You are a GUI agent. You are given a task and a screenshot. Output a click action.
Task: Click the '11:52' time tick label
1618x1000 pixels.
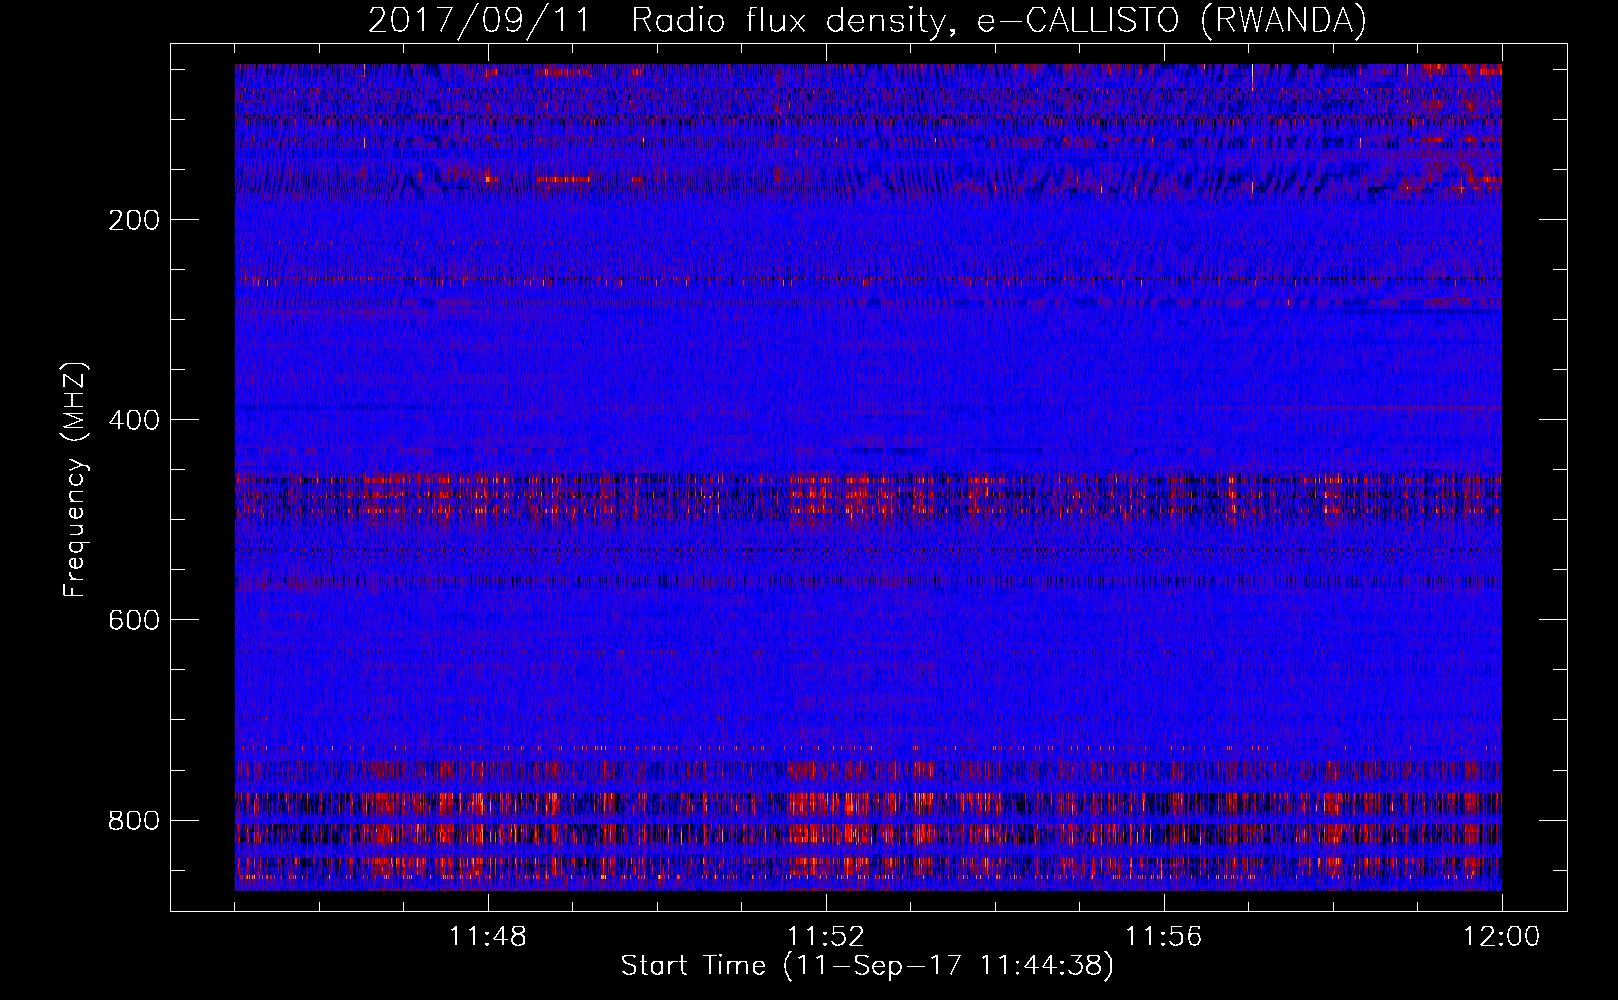(826, 937)
